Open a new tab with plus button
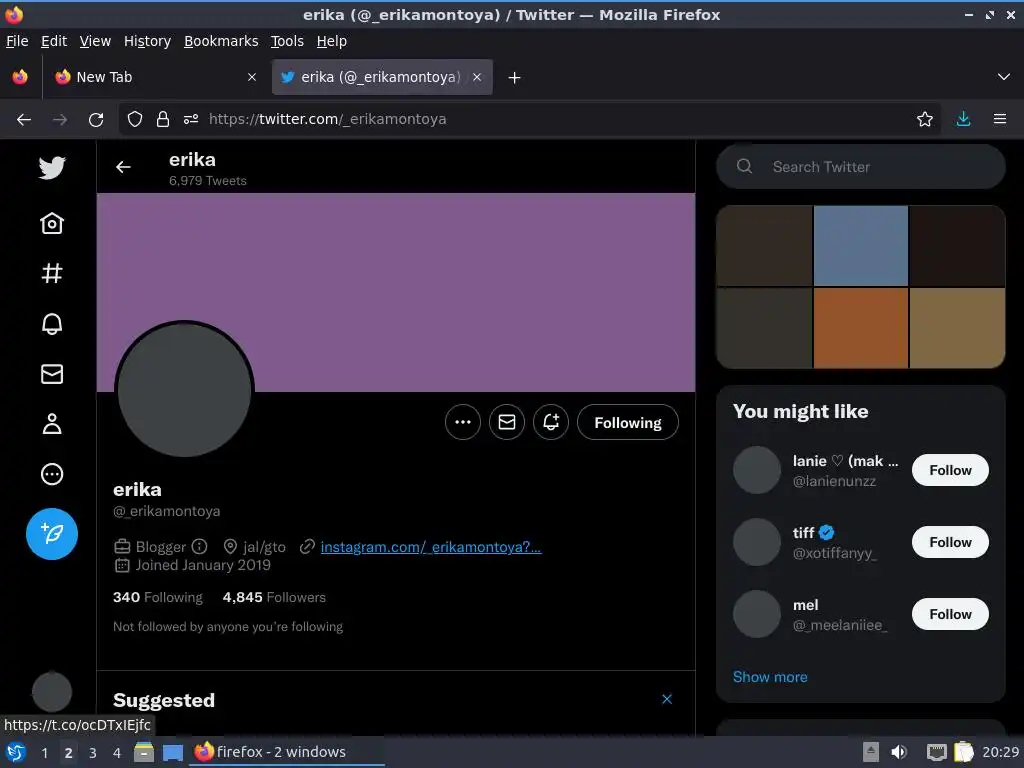1024x768 pixels. 515,78
